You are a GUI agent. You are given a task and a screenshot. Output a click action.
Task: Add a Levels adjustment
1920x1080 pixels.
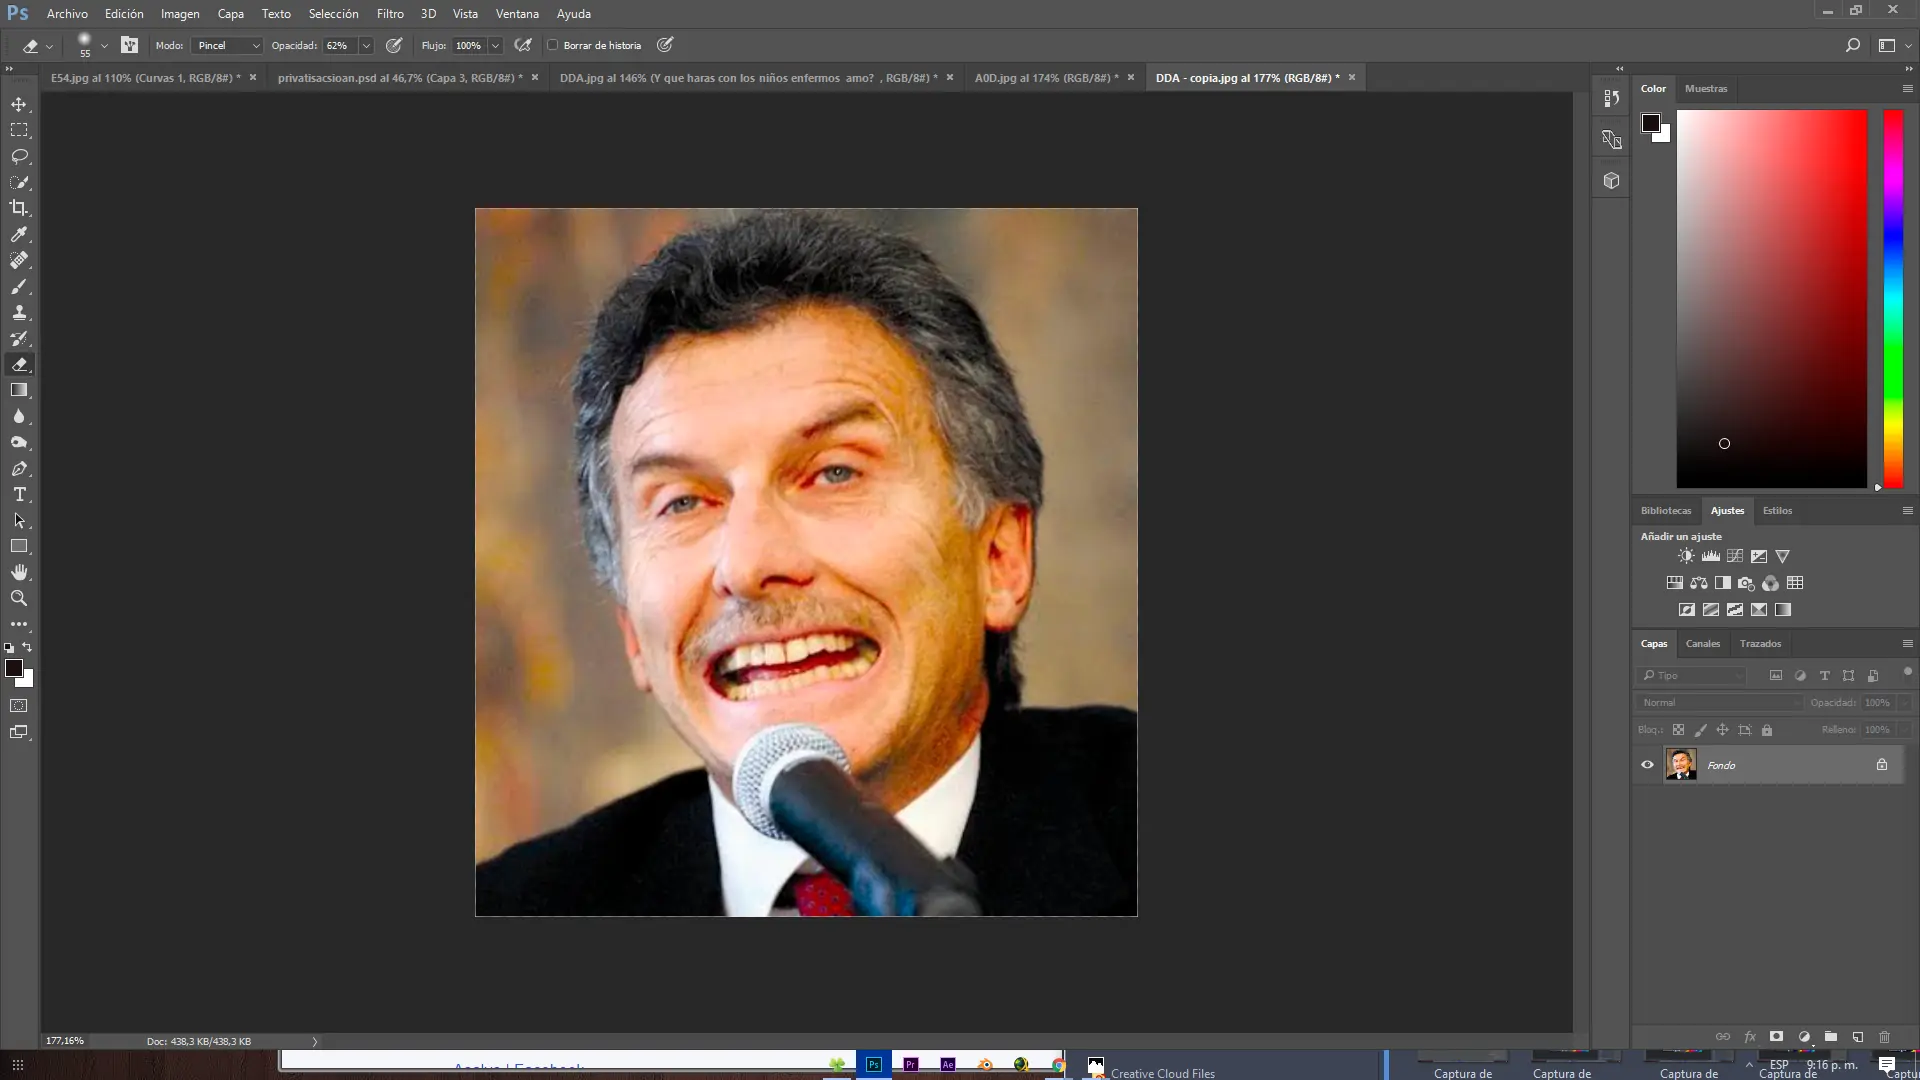tap(1710, 556)
